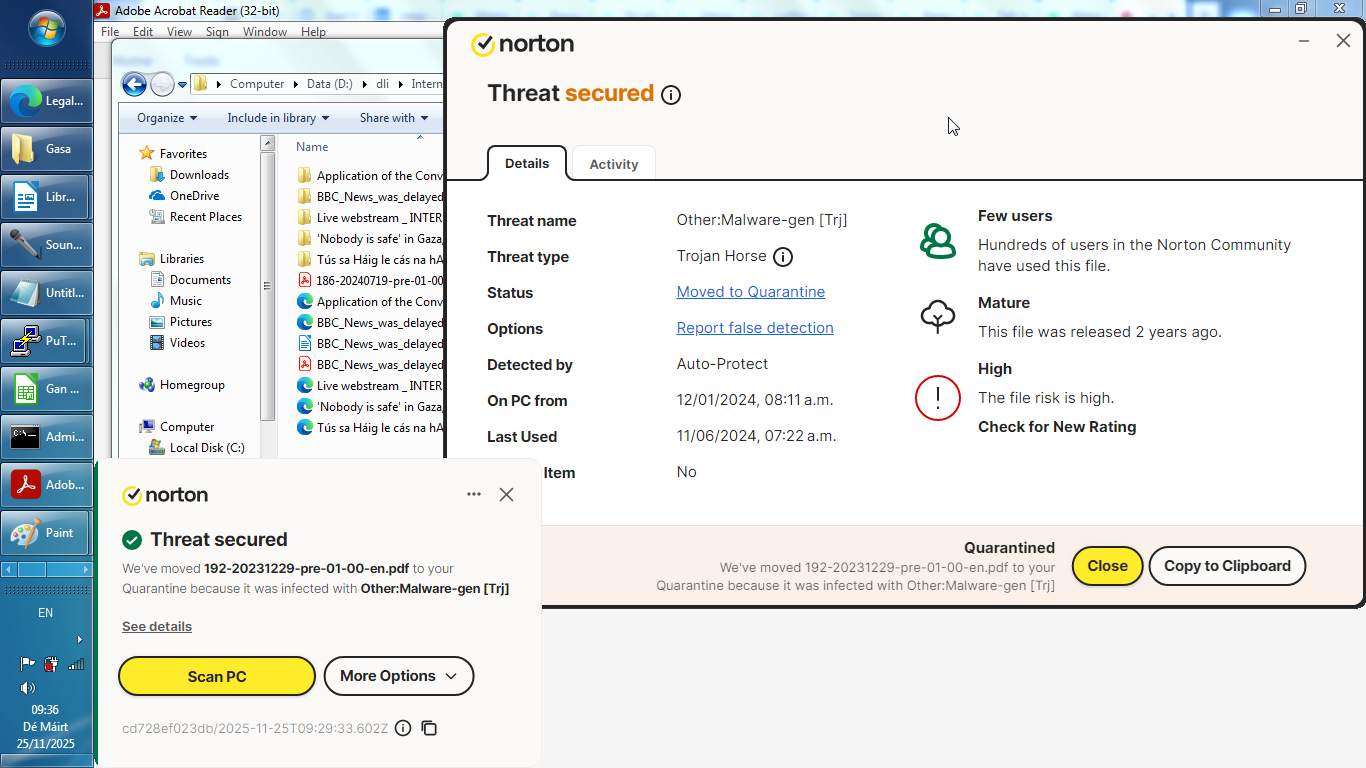The height and width of the screenshot is (768, 1366).
Task: Select Recent Places in navigation pane
Action: [205, 217]
